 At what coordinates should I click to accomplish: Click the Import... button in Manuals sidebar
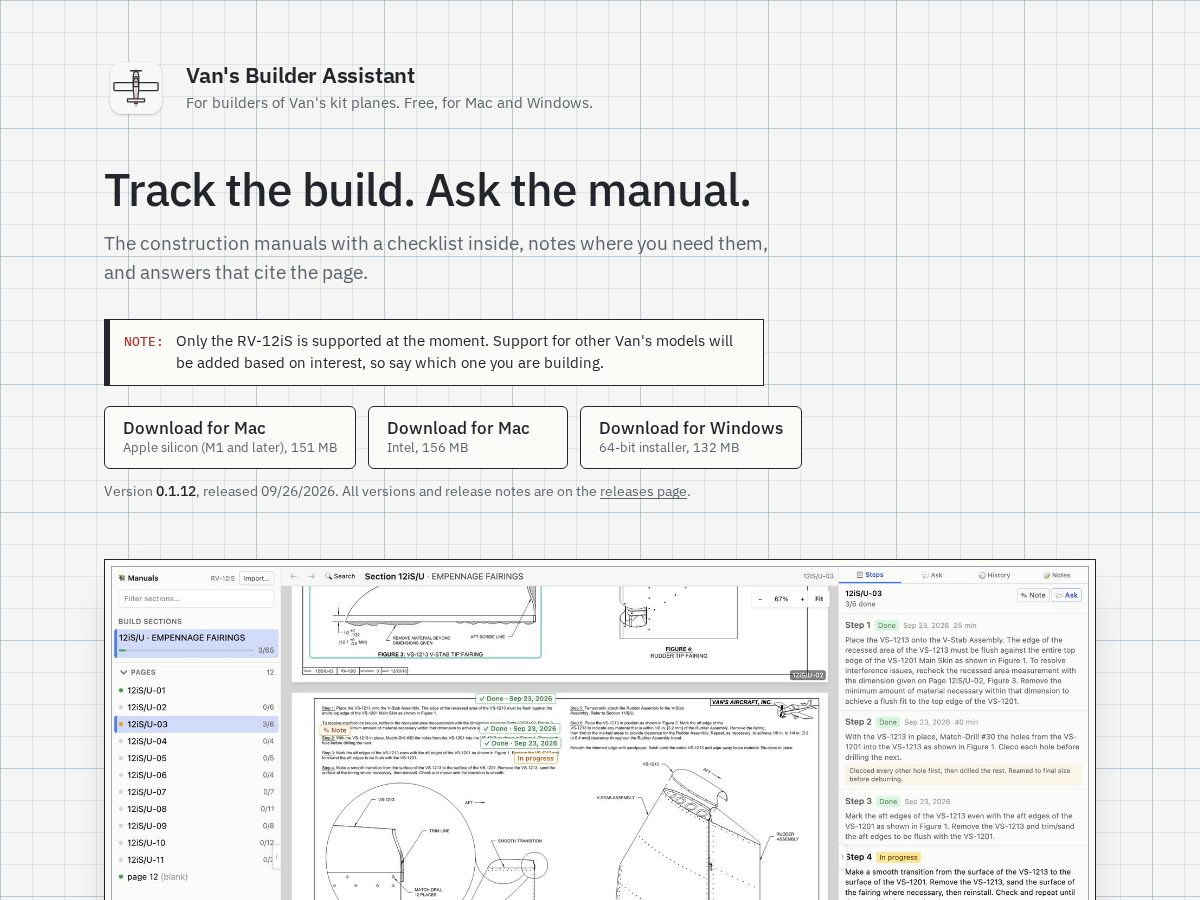coord(256,578)
